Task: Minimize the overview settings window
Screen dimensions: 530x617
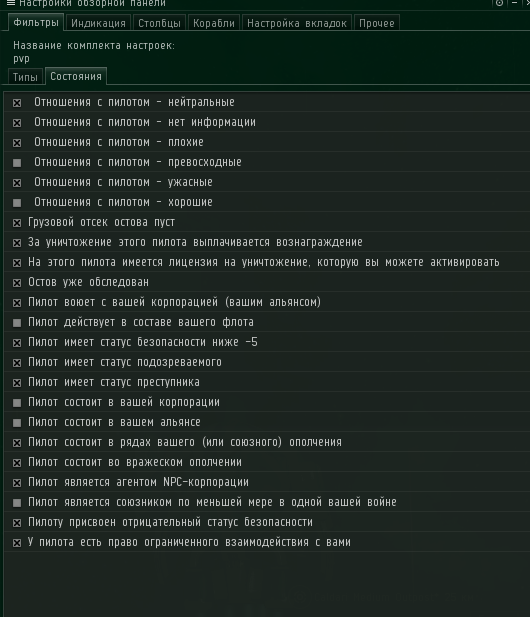Action: [514, 3]
